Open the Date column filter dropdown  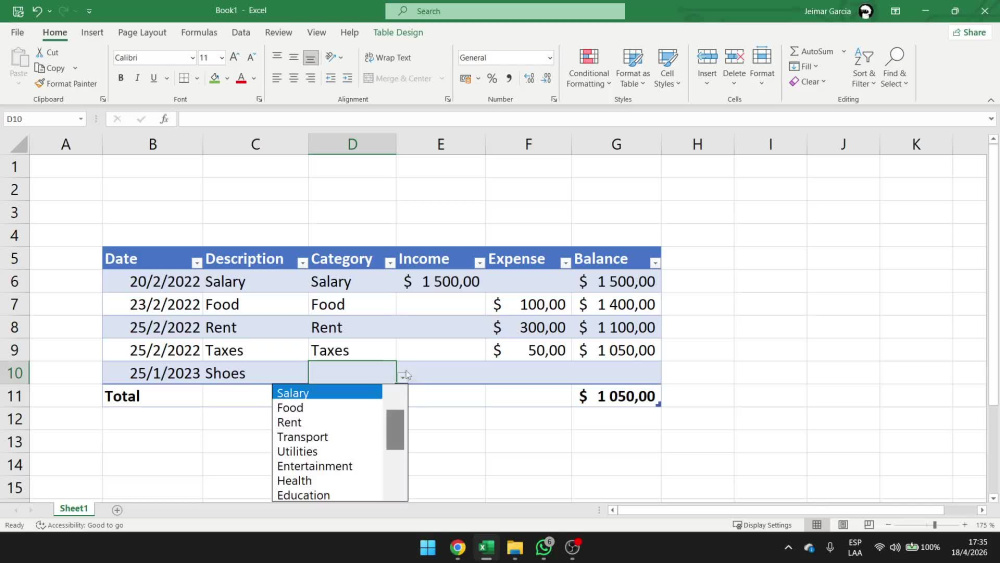196,263
